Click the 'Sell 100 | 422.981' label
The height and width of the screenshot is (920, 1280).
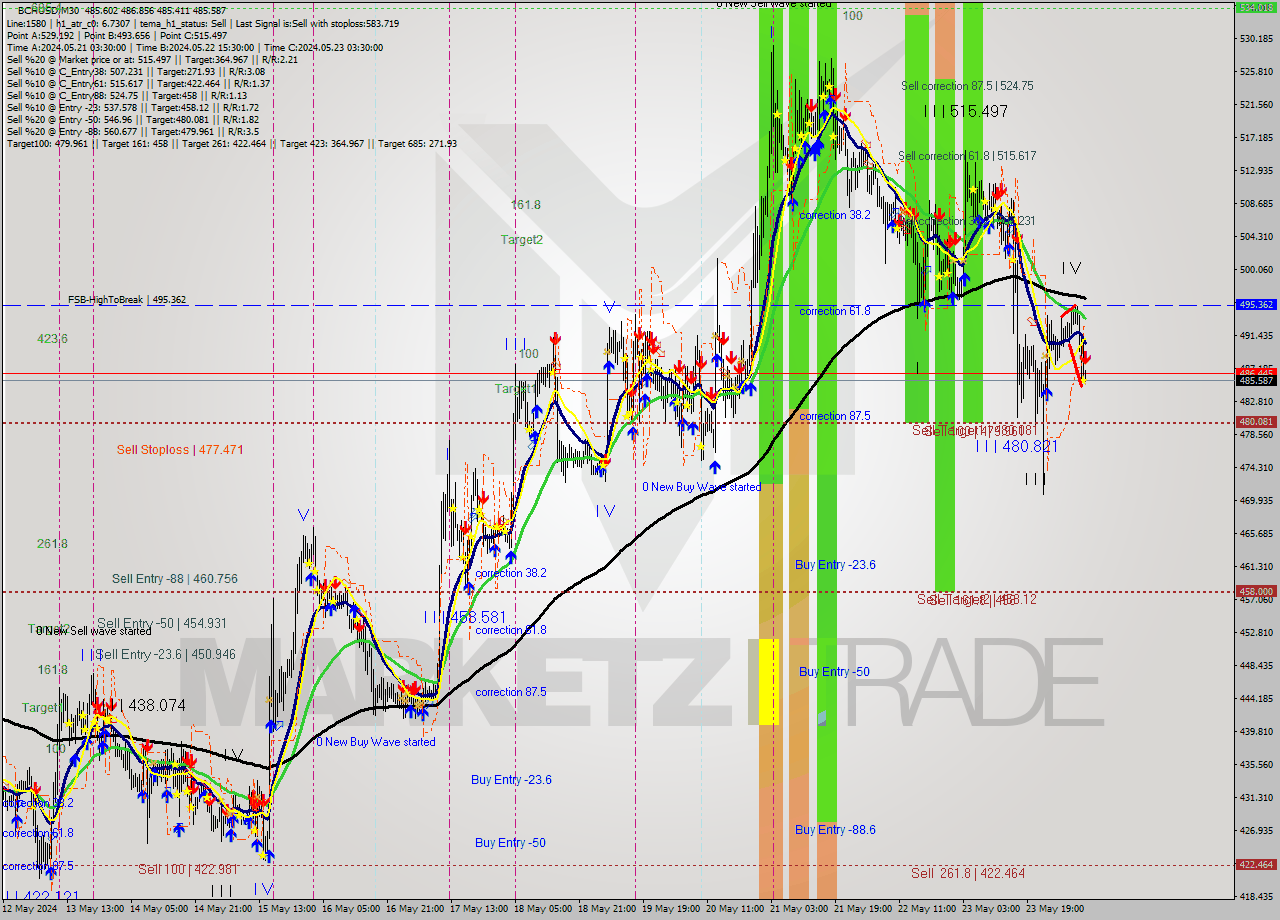click(x=188, y=869)
